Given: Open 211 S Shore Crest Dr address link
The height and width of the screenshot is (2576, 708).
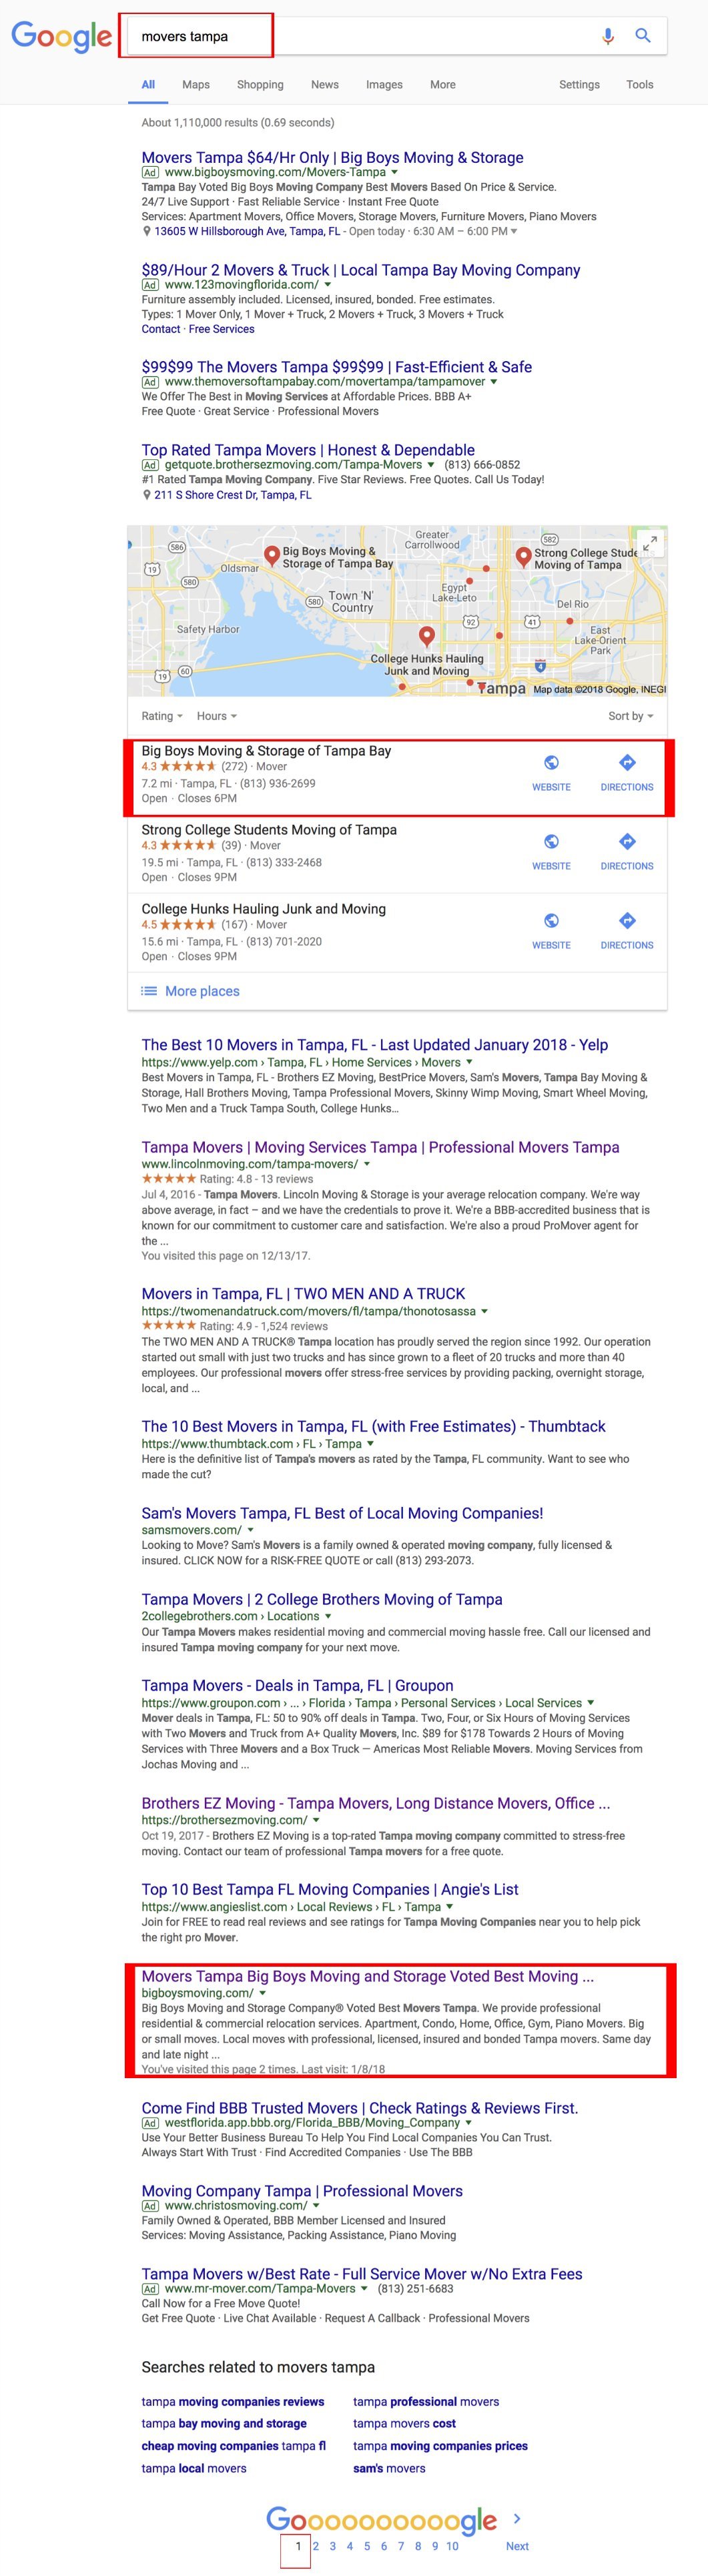Looking at the screenshot, I should 233,495.
